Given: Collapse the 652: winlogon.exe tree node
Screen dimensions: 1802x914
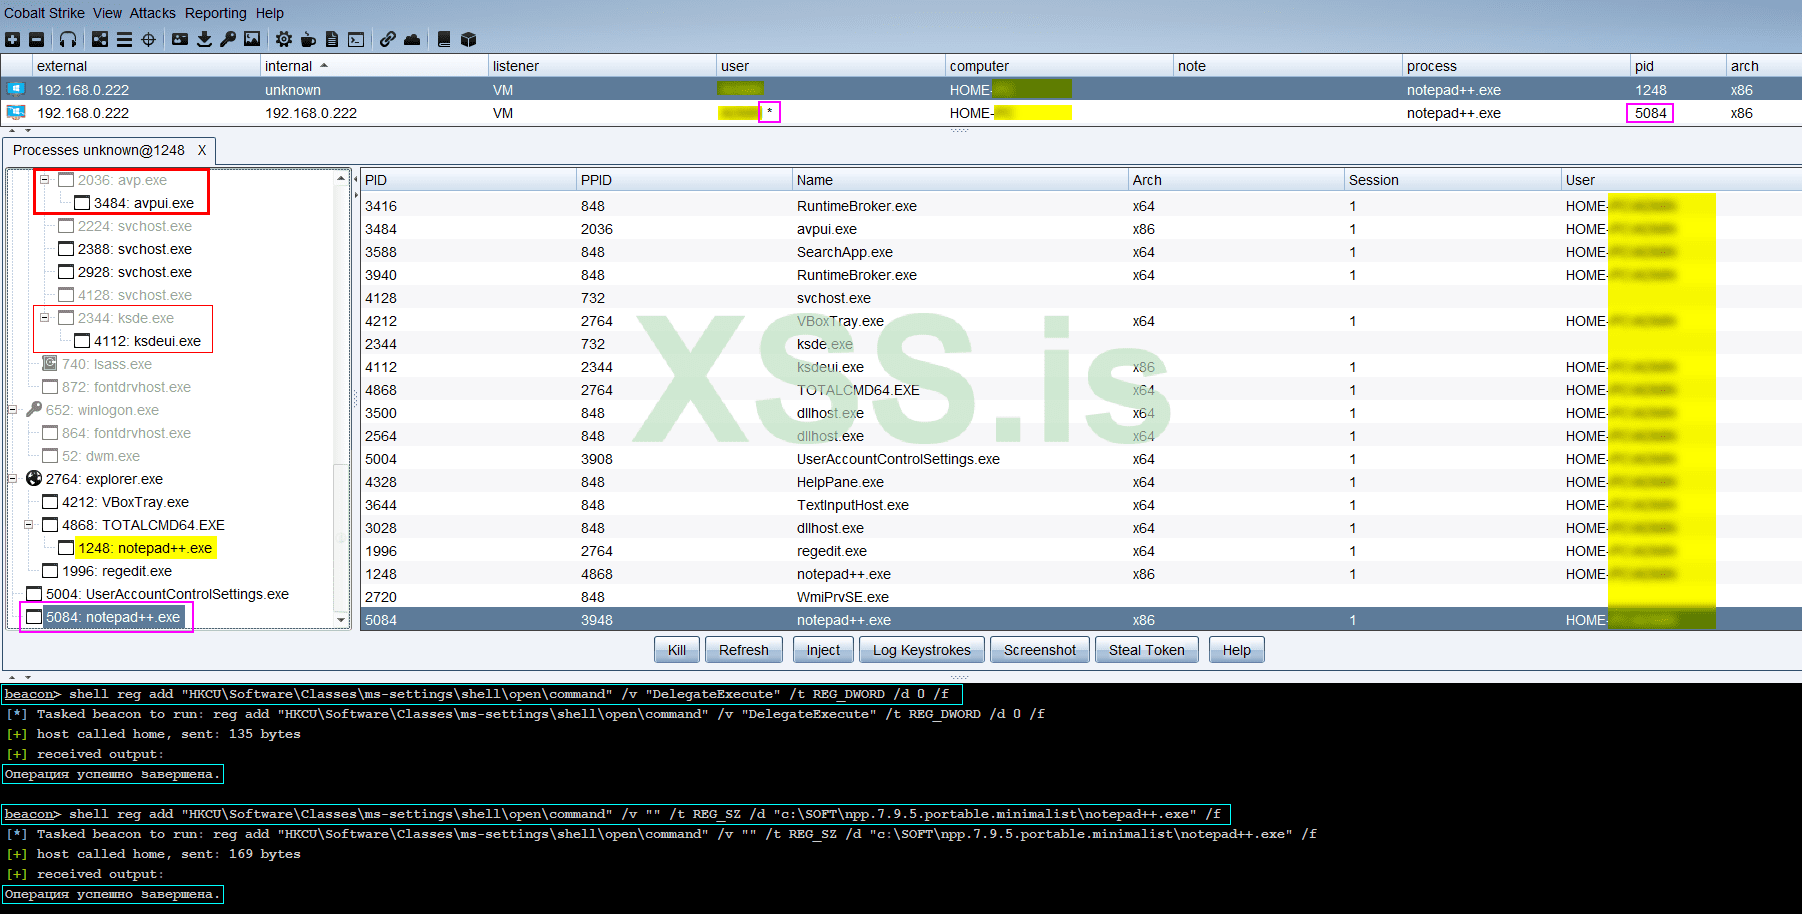Looking at the screenshot, I should tap(13, 410).
